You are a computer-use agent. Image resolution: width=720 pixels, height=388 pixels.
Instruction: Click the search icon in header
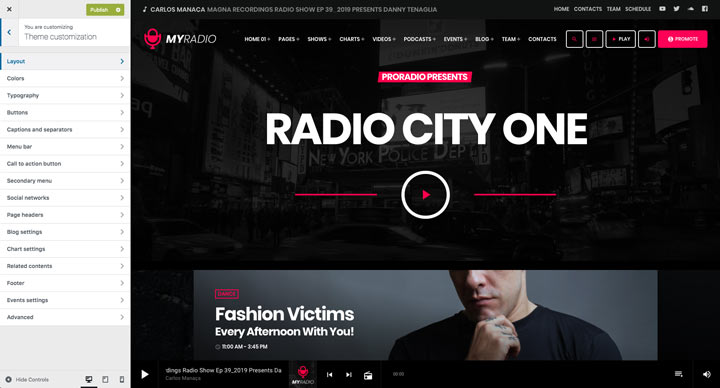[x=574, y=39]
